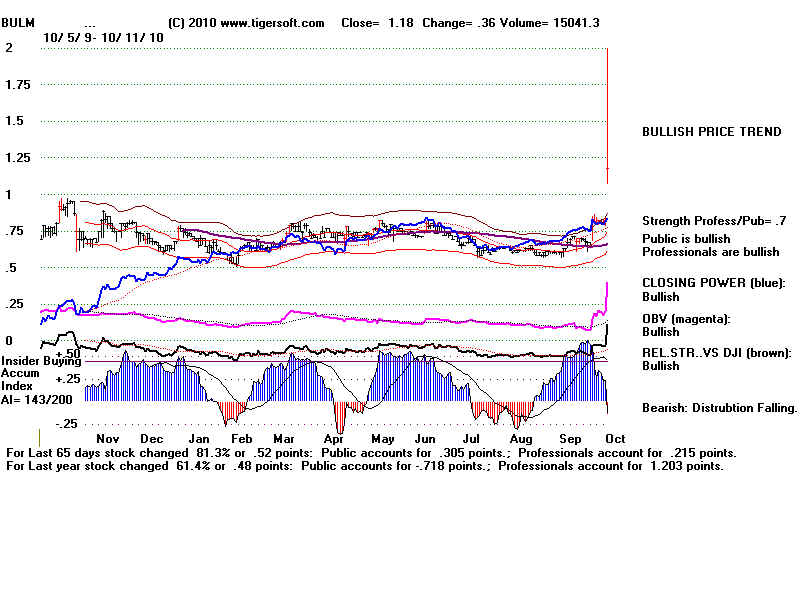Click Bullish under the OBV label
Screen dimensions: 800x600
coord(661,332)
